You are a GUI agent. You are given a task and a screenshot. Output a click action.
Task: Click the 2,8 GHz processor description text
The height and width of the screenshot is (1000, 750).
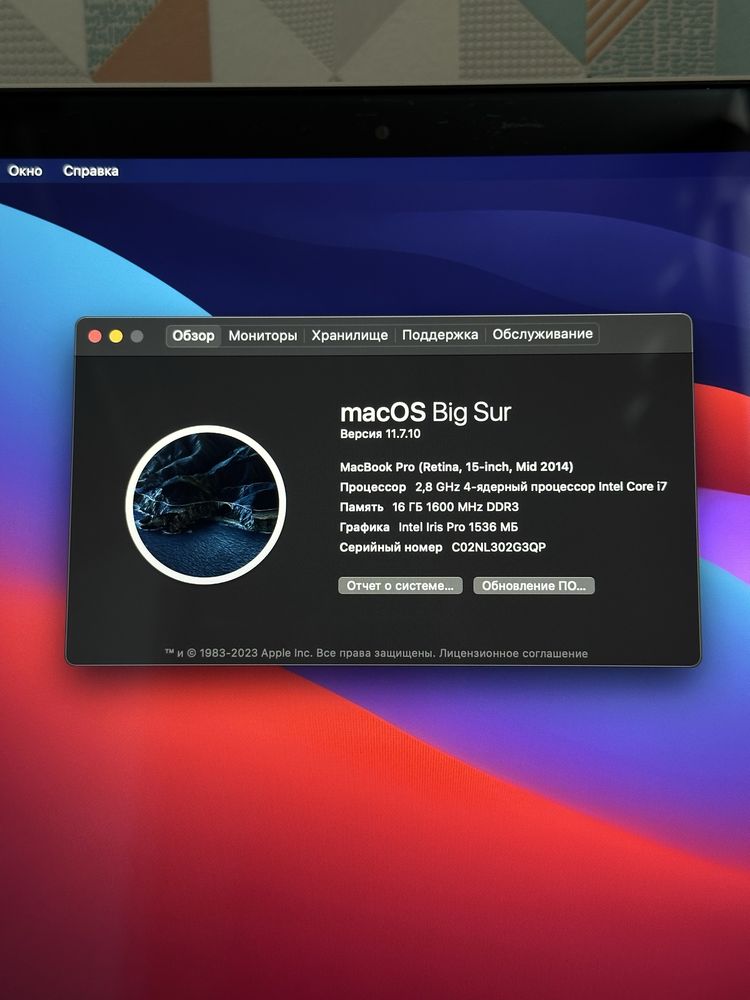[541, 487]
